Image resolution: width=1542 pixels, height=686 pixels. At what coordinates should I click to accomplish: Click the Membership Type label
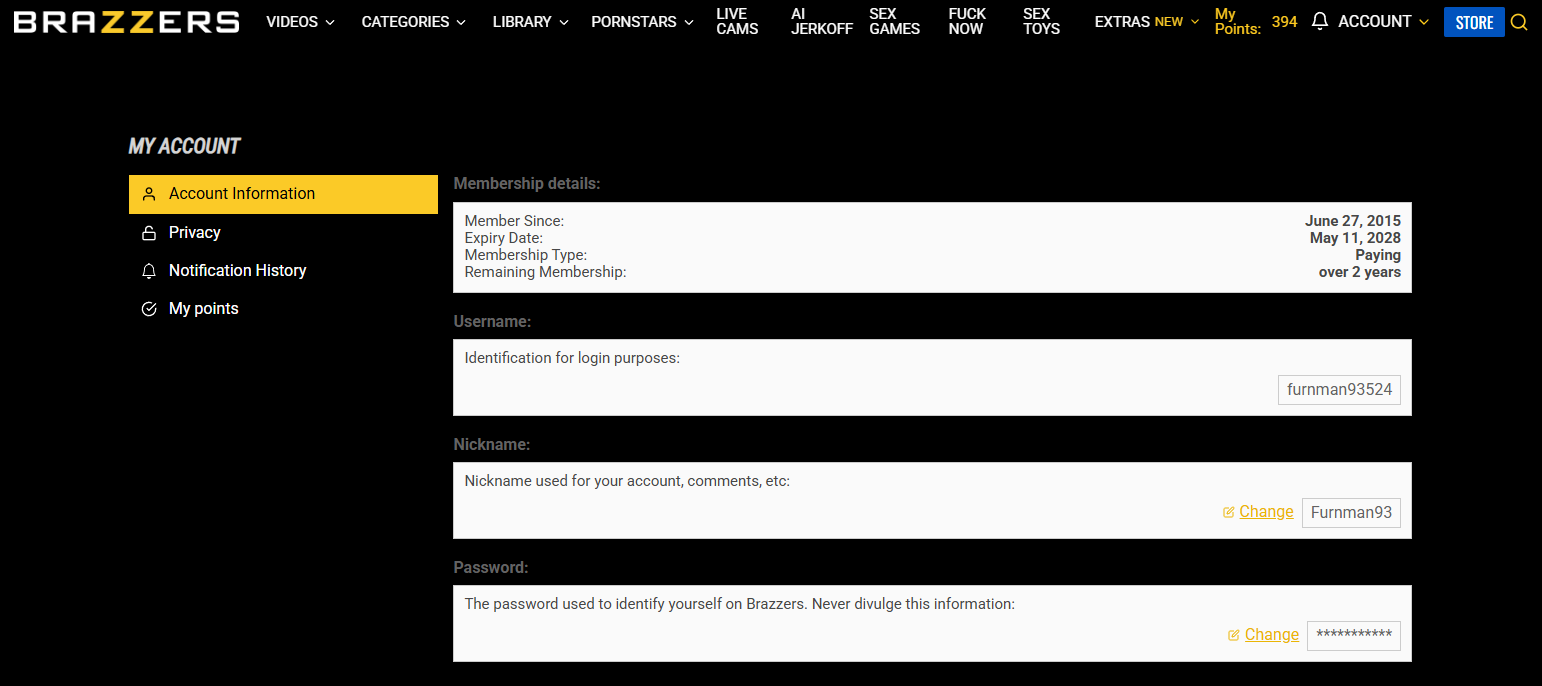click(x=526, y=255)
